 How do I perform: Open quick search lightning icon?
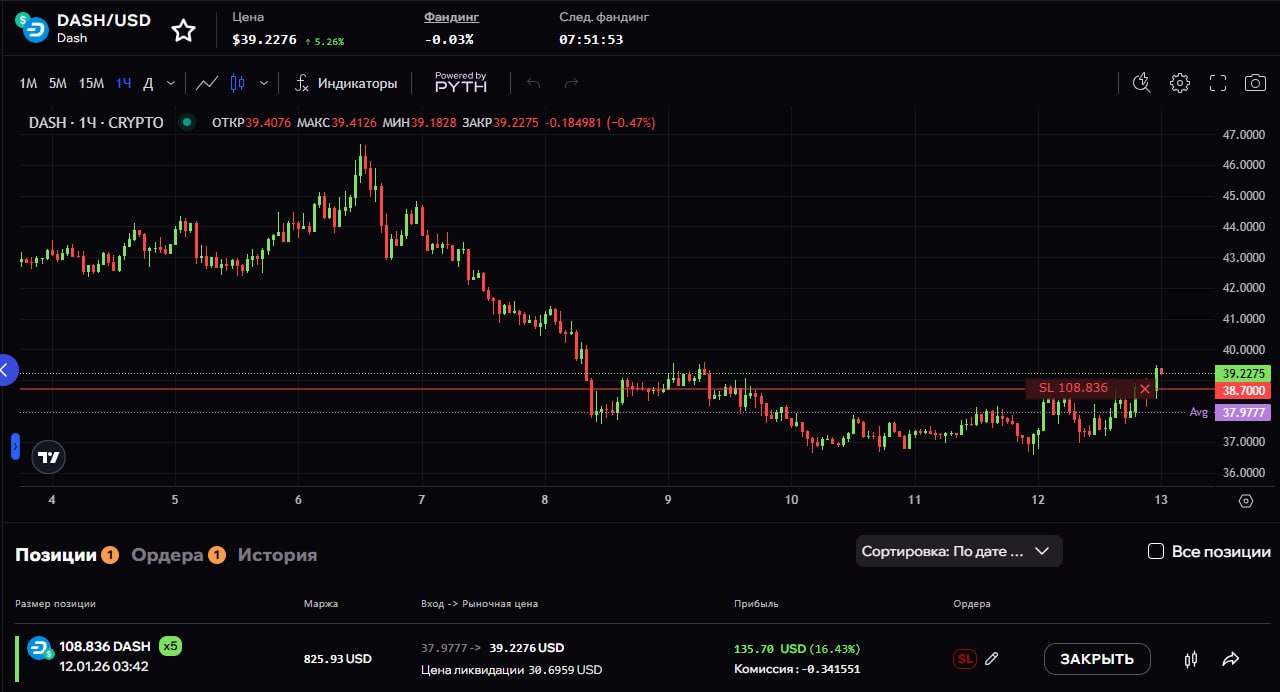tap(1141, 83)
